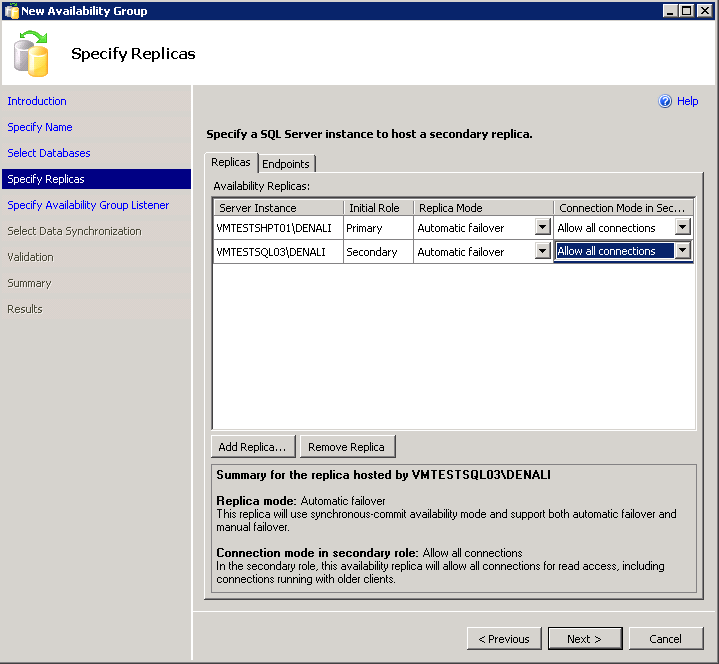The width and height of the screenshot is (719, 664).
Task: Open Replica Mode dropdown for VMTESTSQL03\DENALI
Action: 542,252
